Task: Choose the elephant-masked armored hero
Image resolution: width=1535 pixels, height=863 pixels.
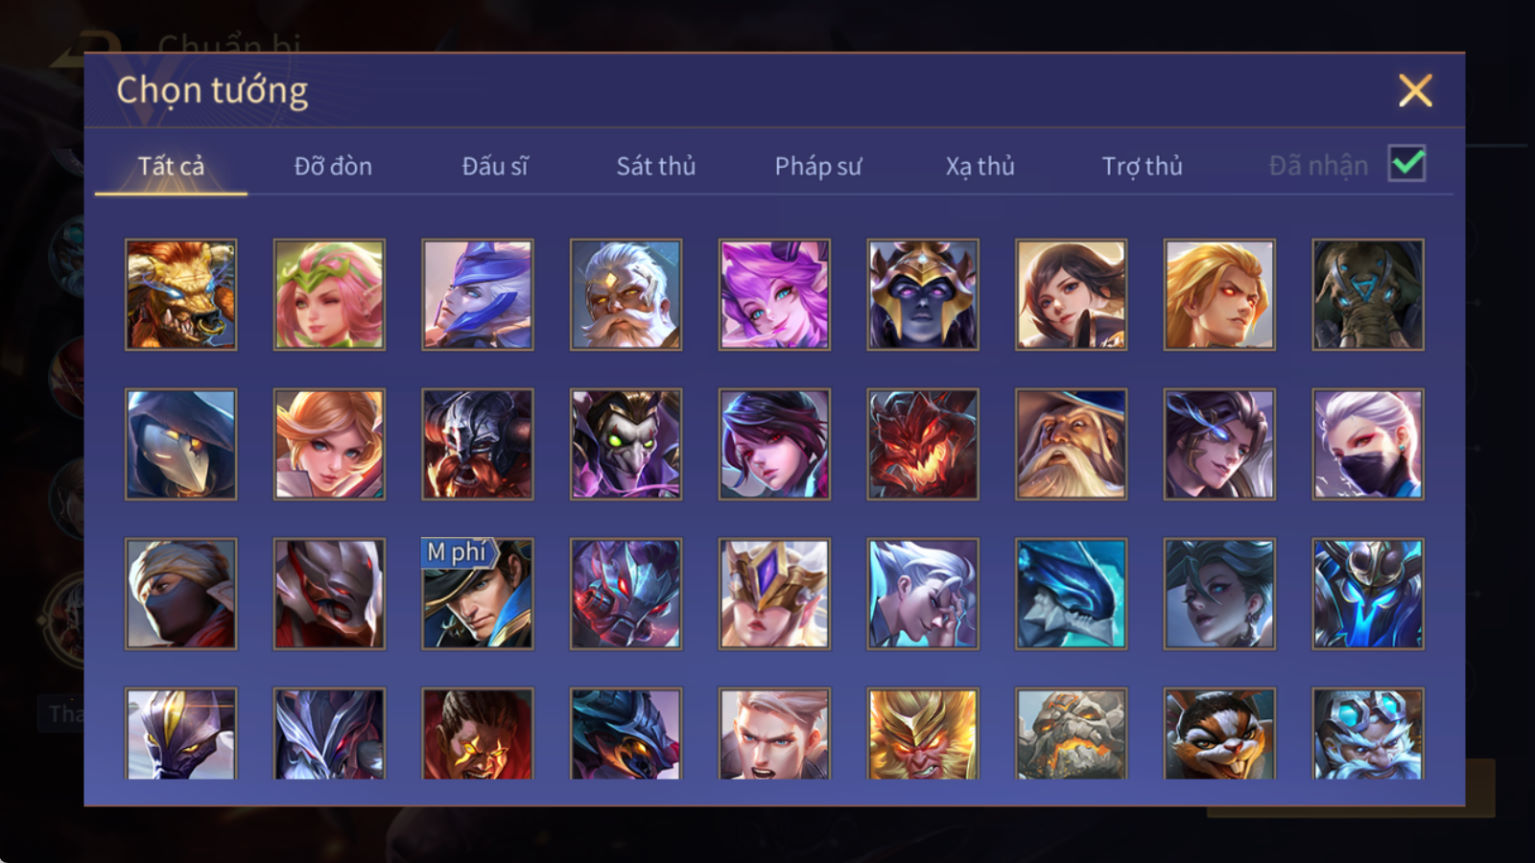Action: pos(1368,294)
